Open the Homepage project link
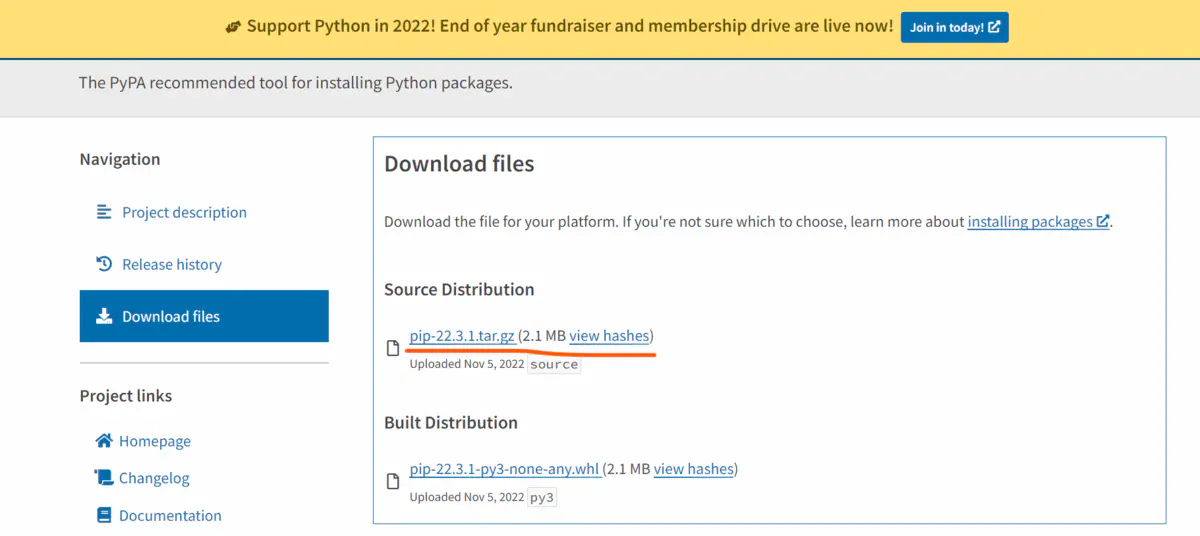The height and width of the screenshot is (536, 1200). pyautogui.click(x=155, y=441)
